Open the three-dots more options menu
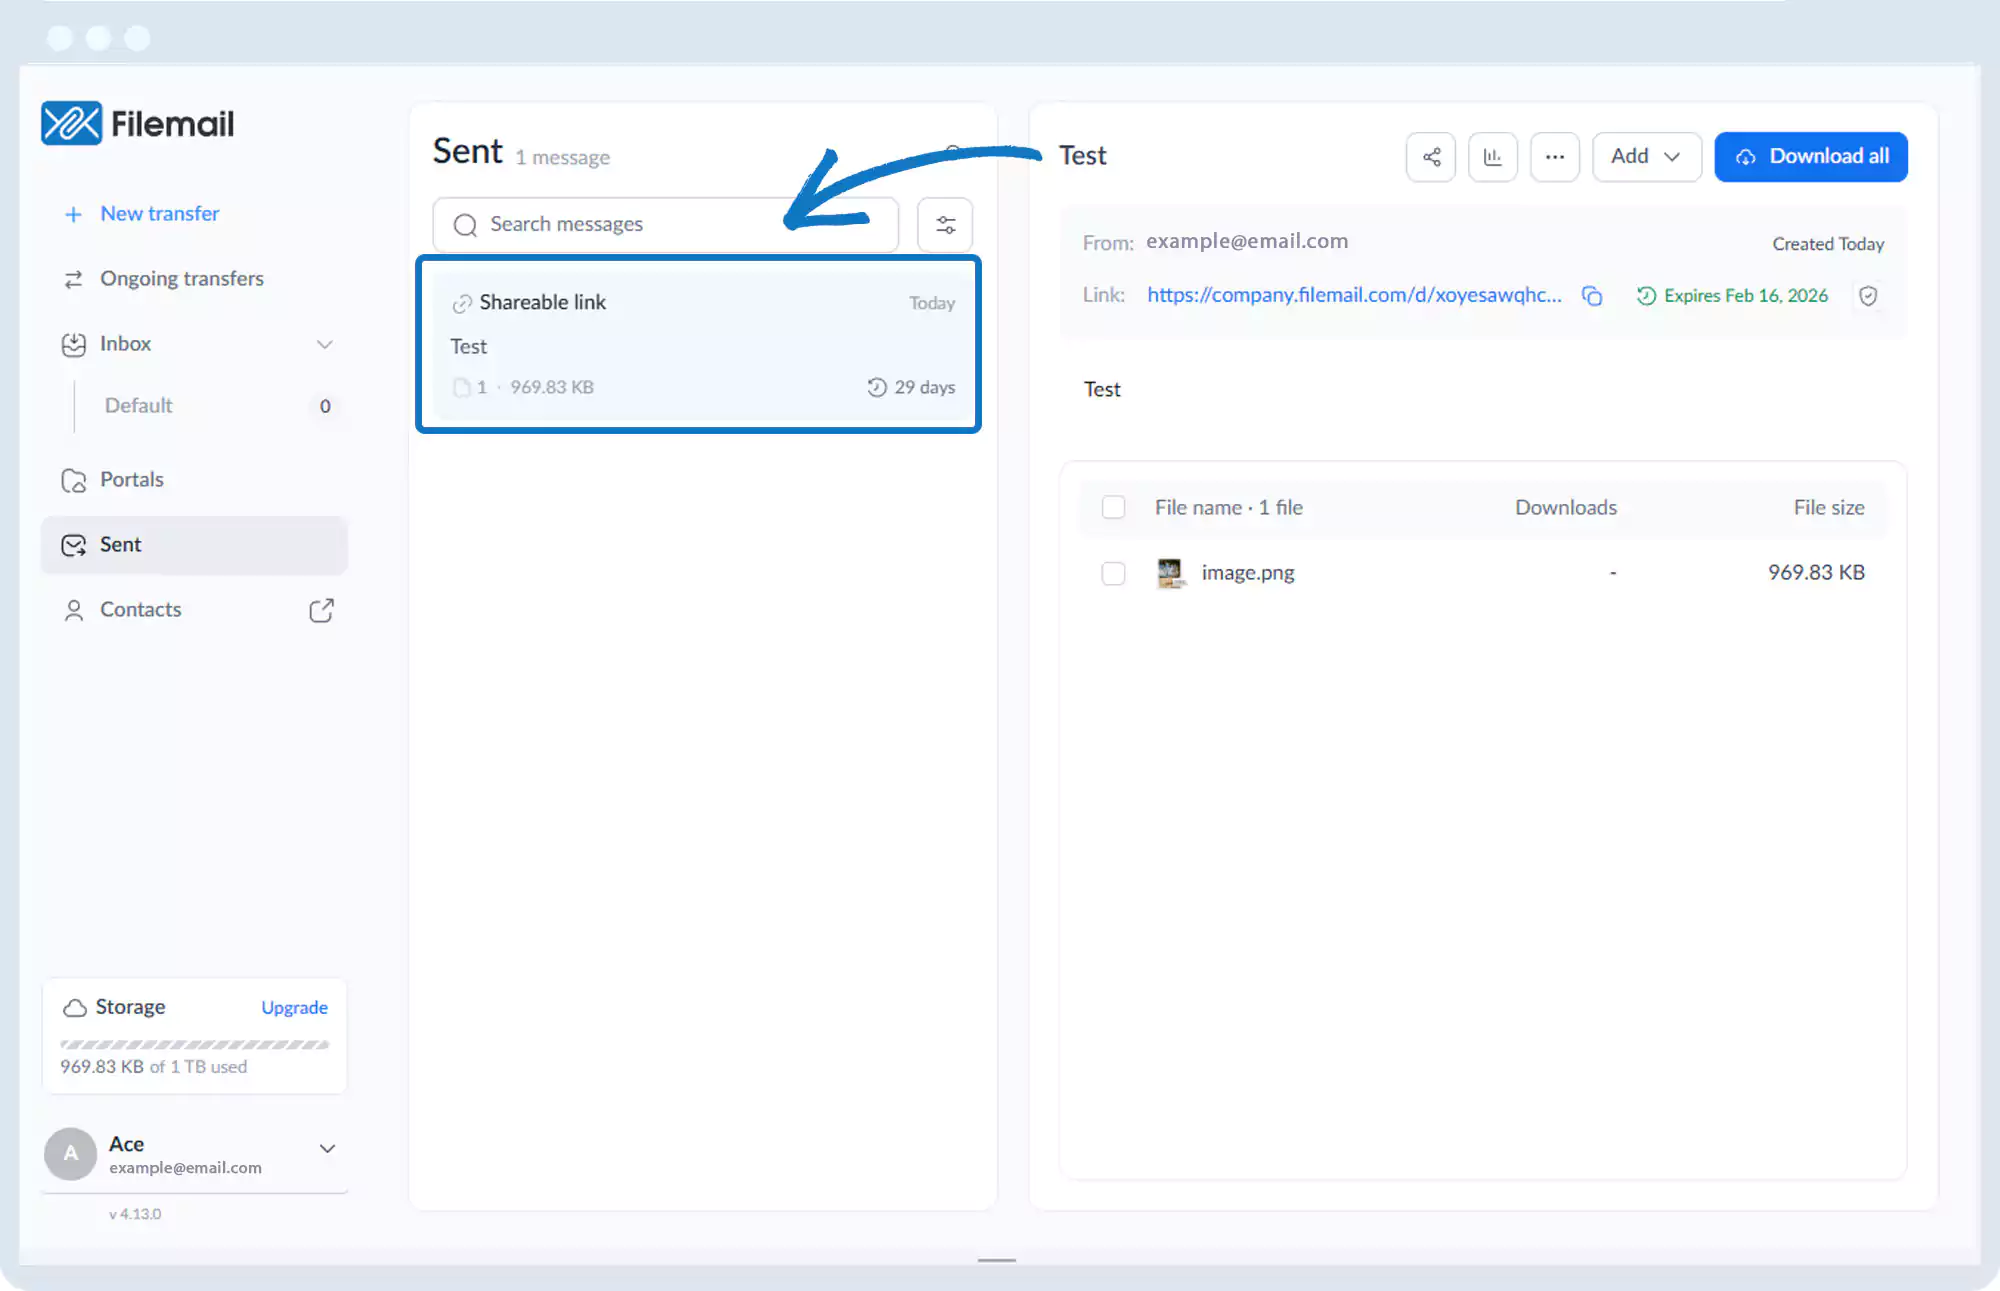This screenshot has height=1291, width=2000. 1554,157
